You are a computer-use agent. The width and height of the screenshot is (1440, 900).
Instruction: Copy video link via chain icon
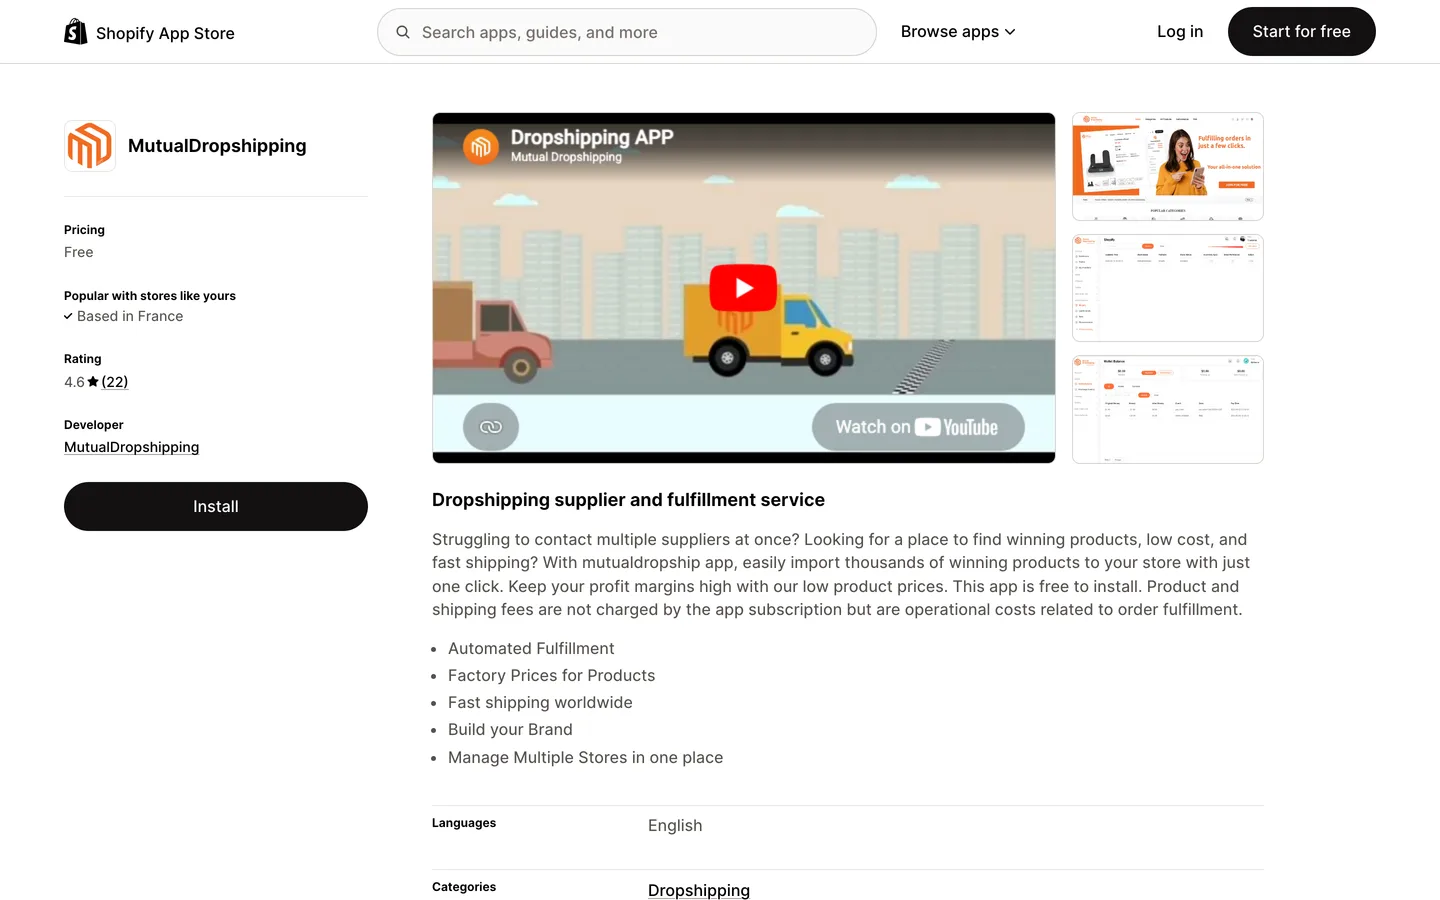pos(491,427)
